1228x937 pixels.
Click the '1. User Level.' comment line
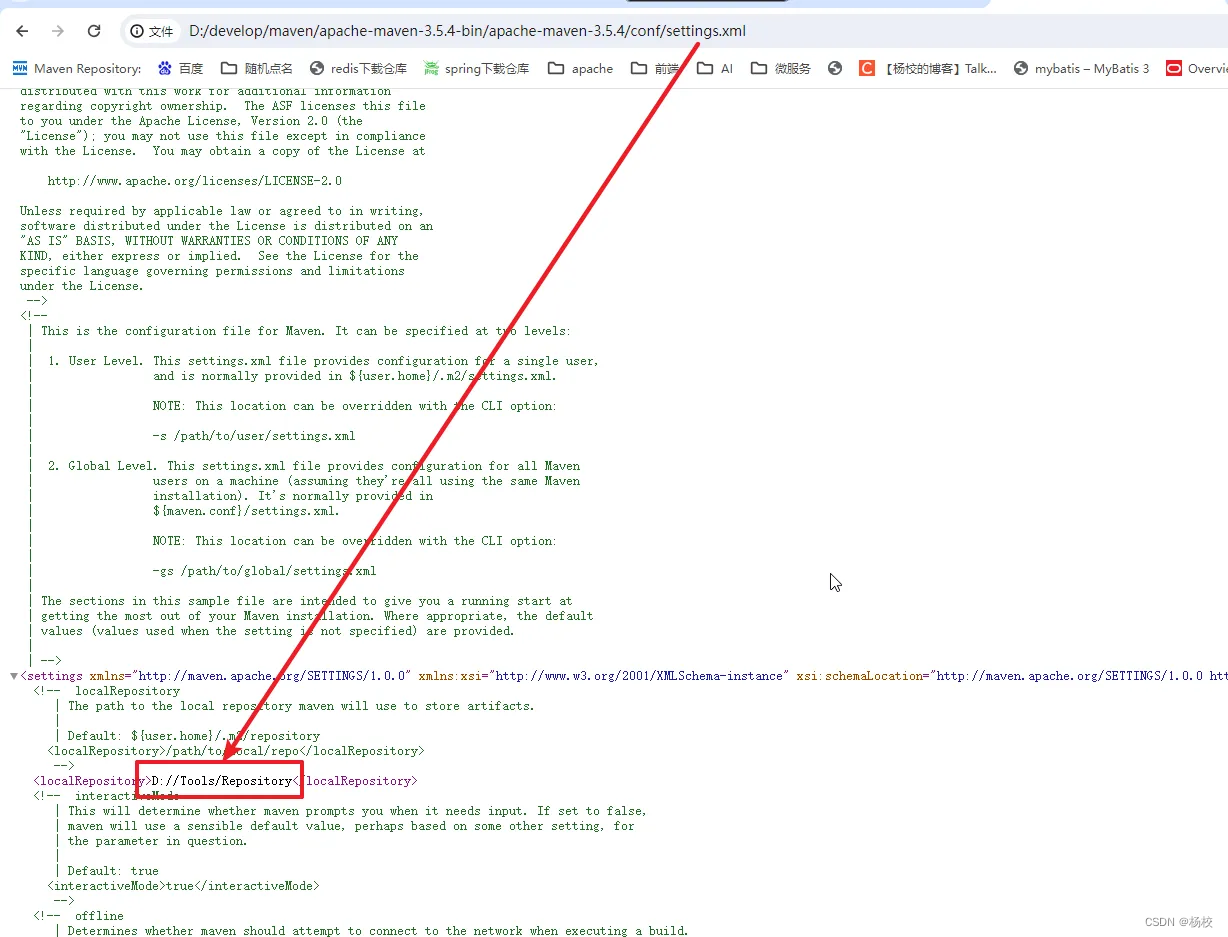click(323, 361)
